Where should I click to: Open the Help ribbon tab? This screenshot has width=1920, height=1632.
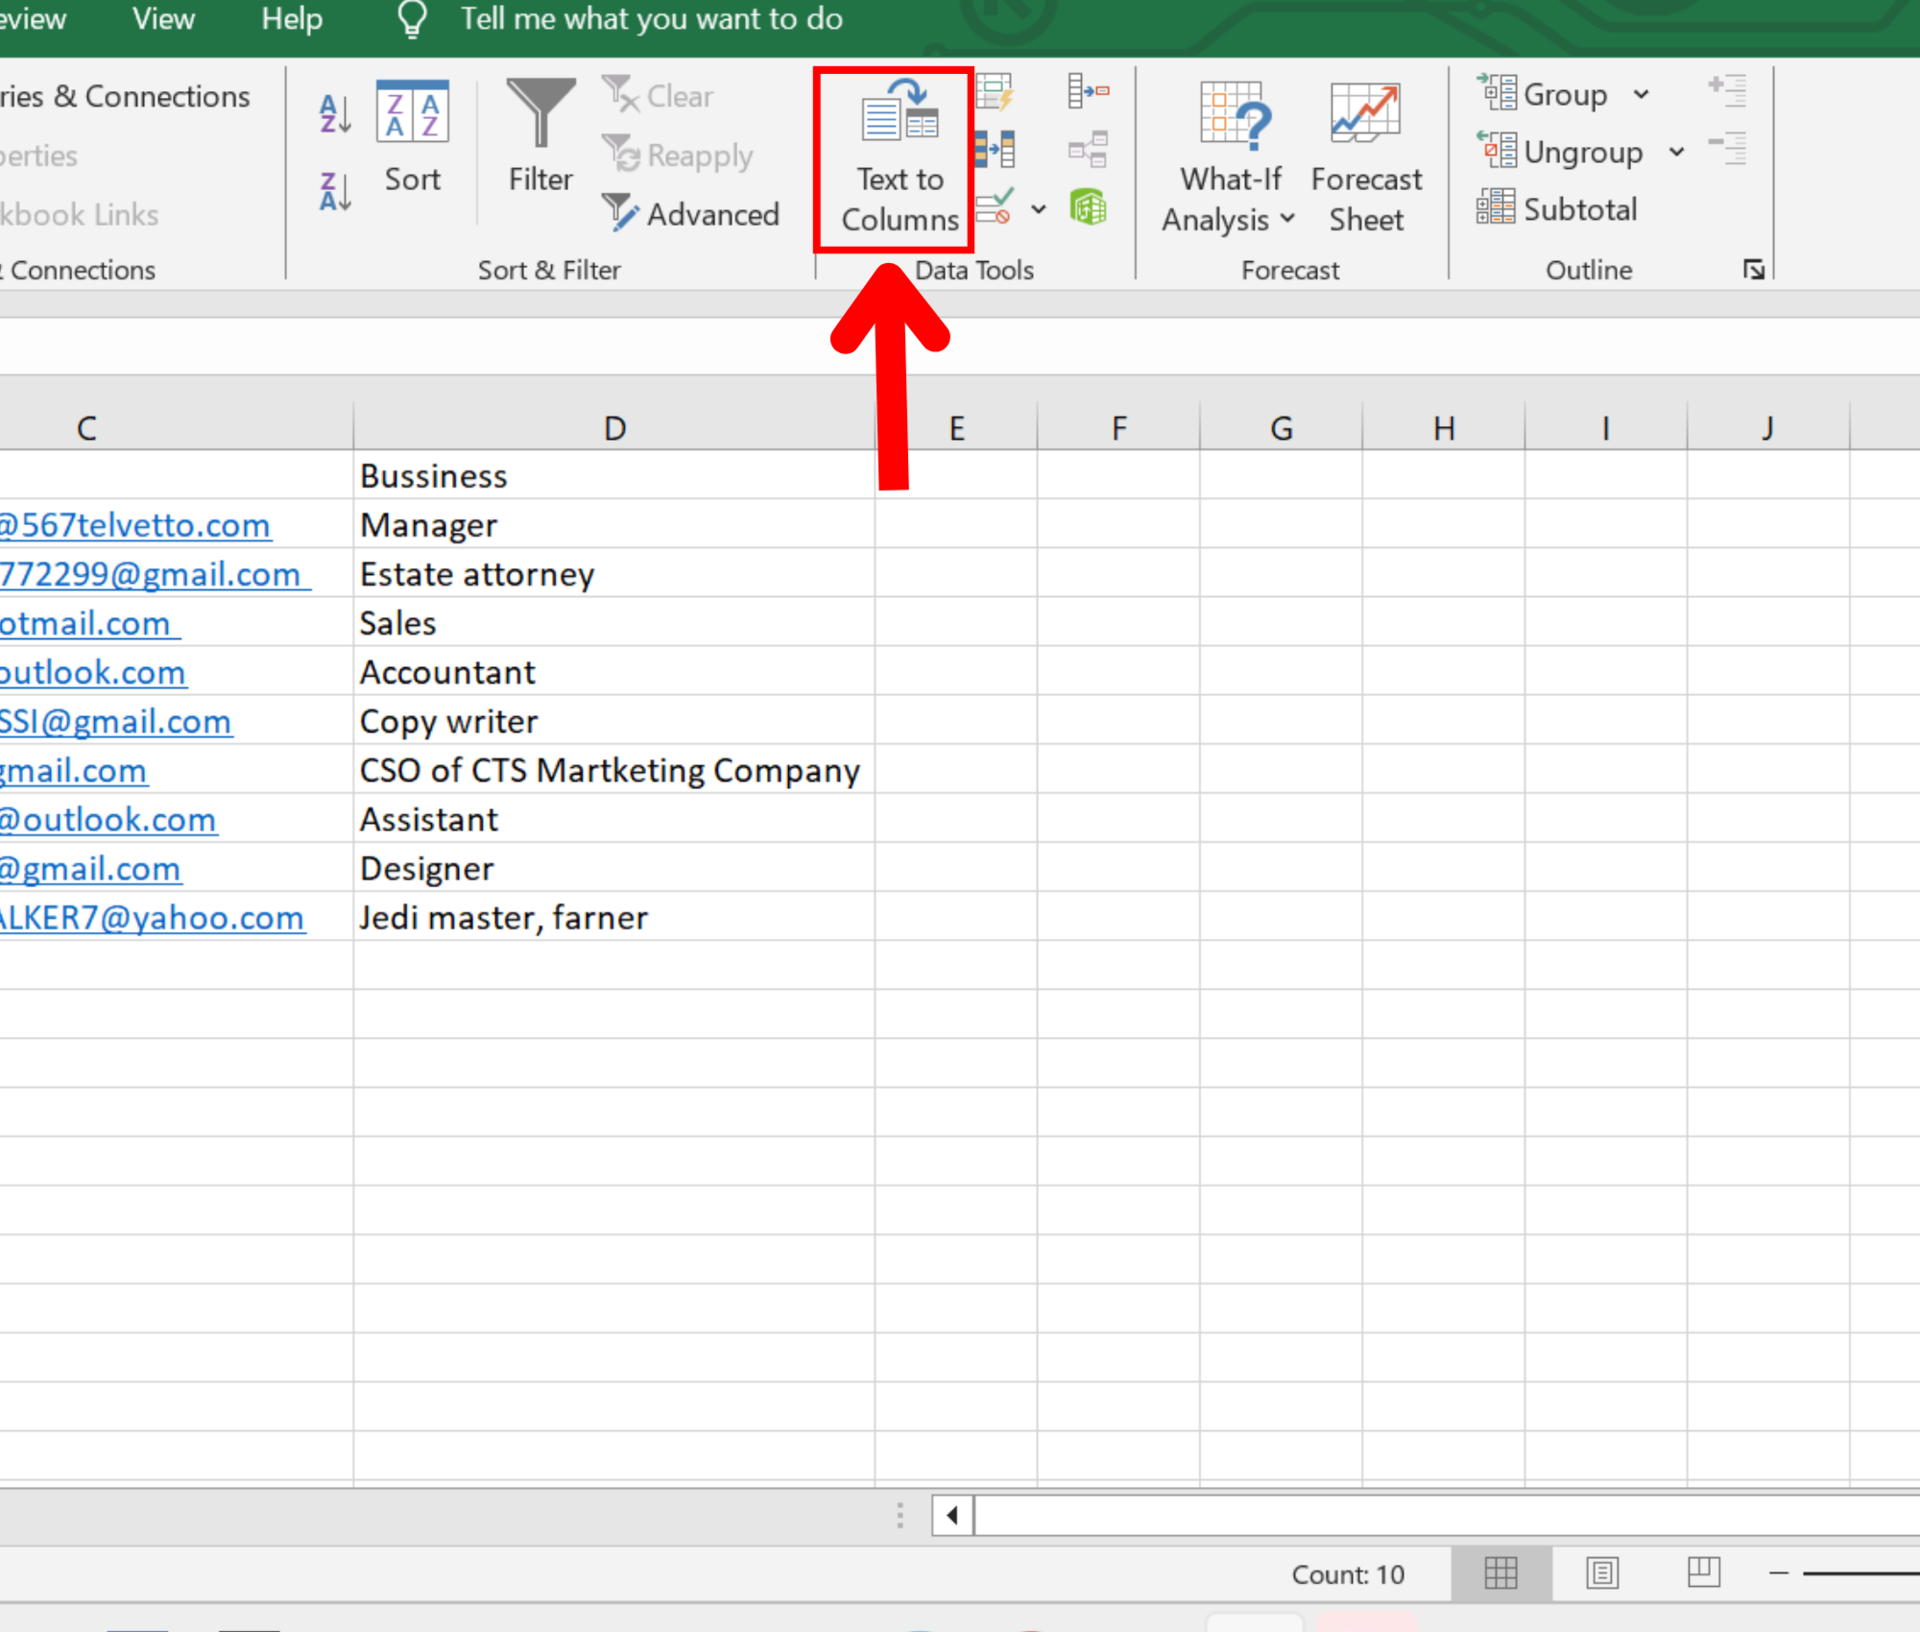click(291, 19)
